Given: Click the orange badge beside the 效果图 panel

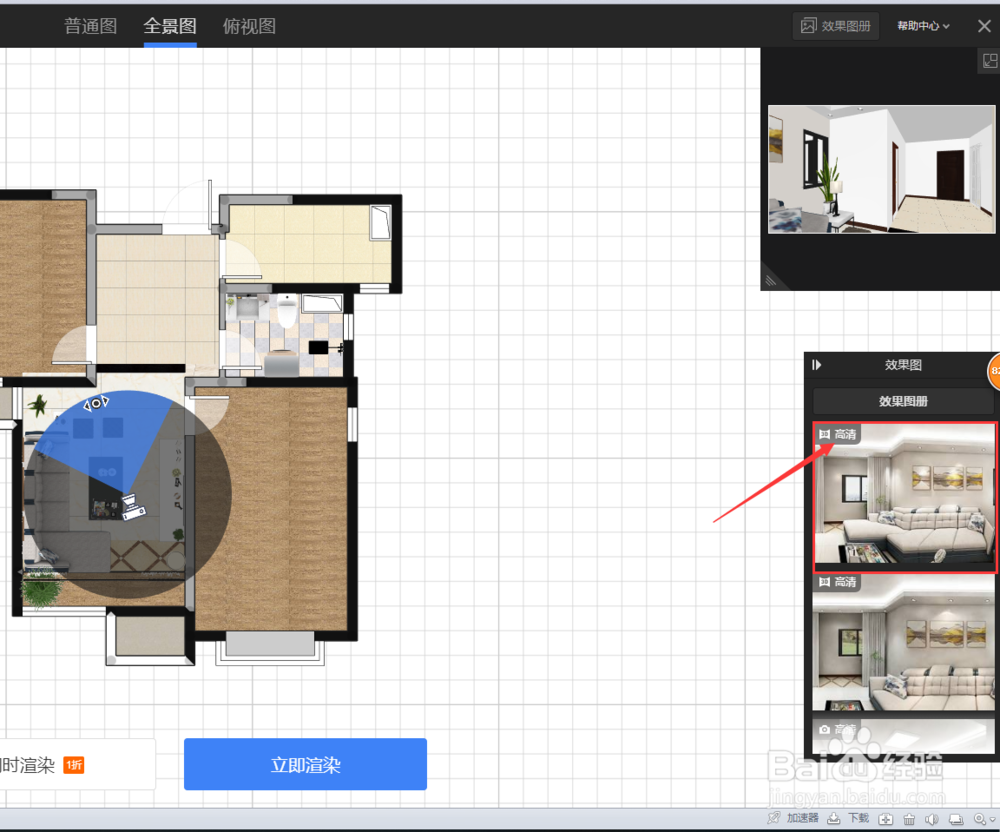Looking at the screenshot, I should [x=994, y=371].
